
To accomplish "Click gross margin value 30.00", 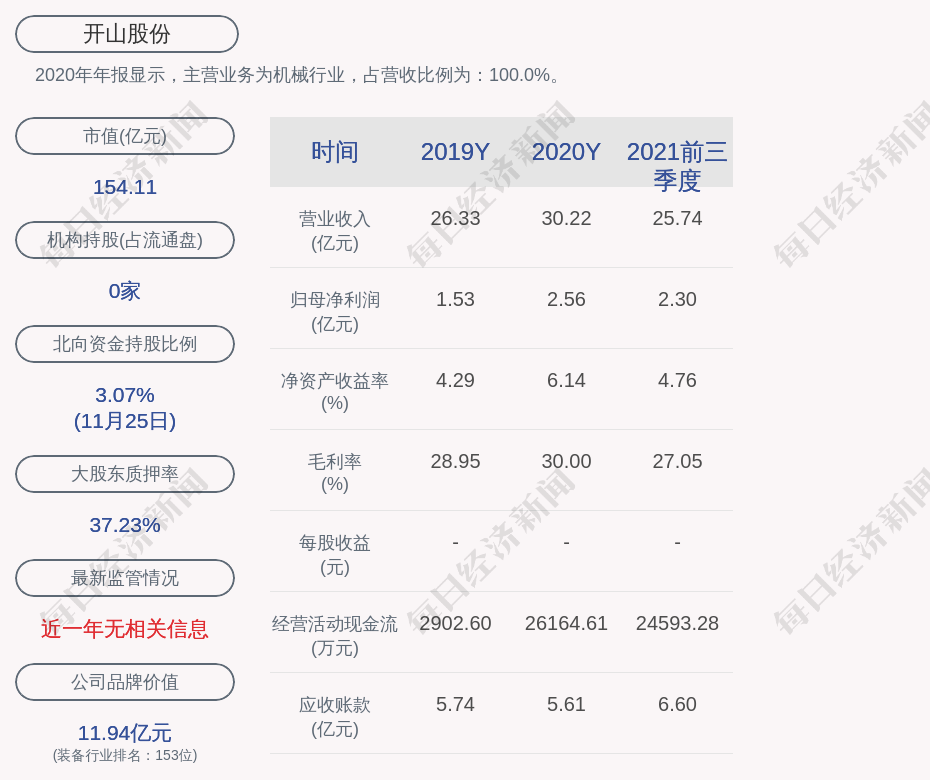I will click(566, 461).
